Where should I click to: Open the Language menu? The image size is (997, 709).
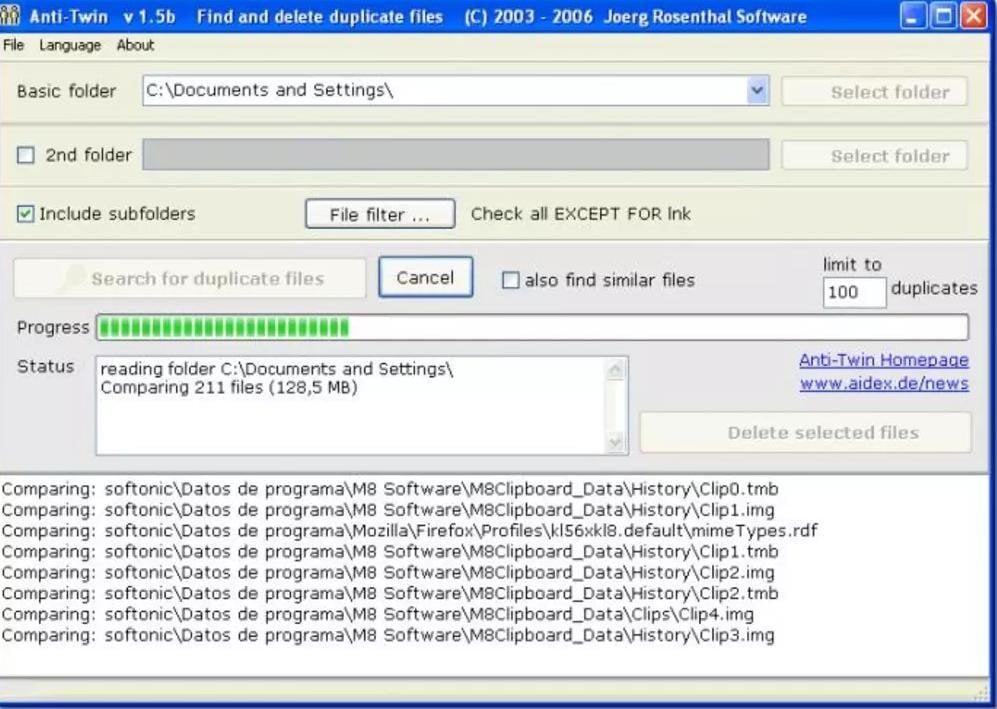click(70, 45)
